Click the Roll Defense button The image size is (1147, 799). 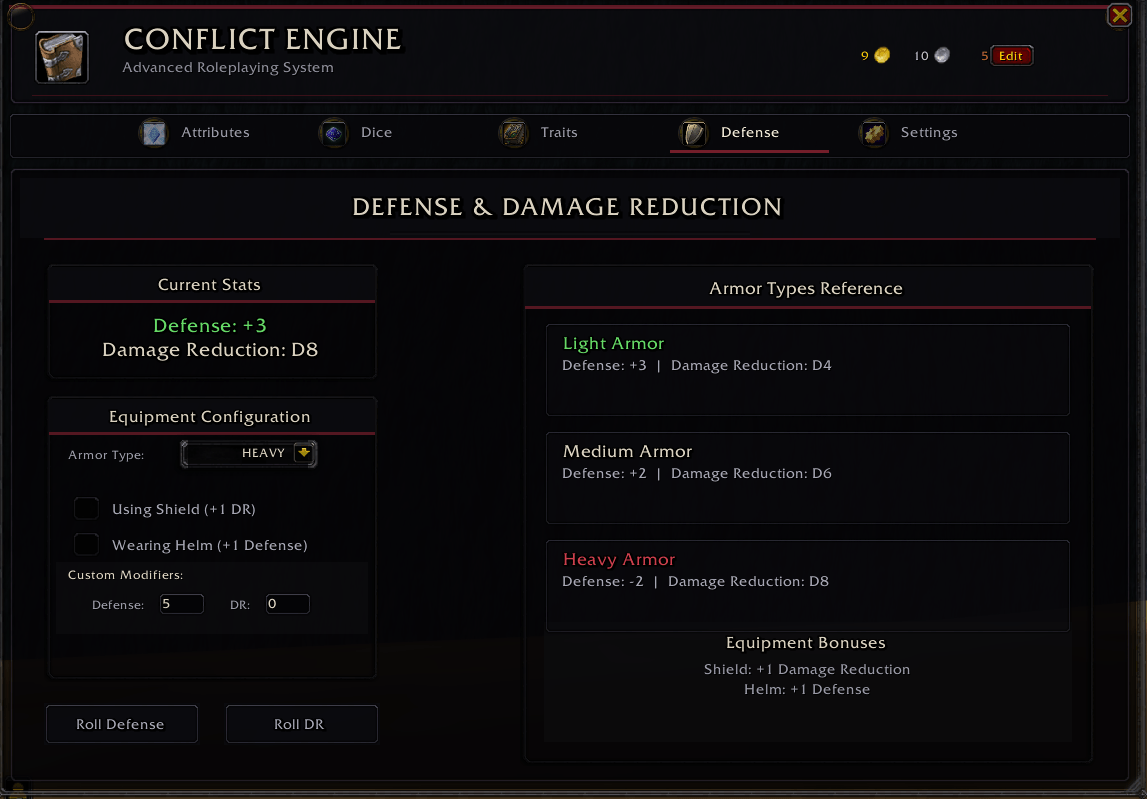pos(122,724)
